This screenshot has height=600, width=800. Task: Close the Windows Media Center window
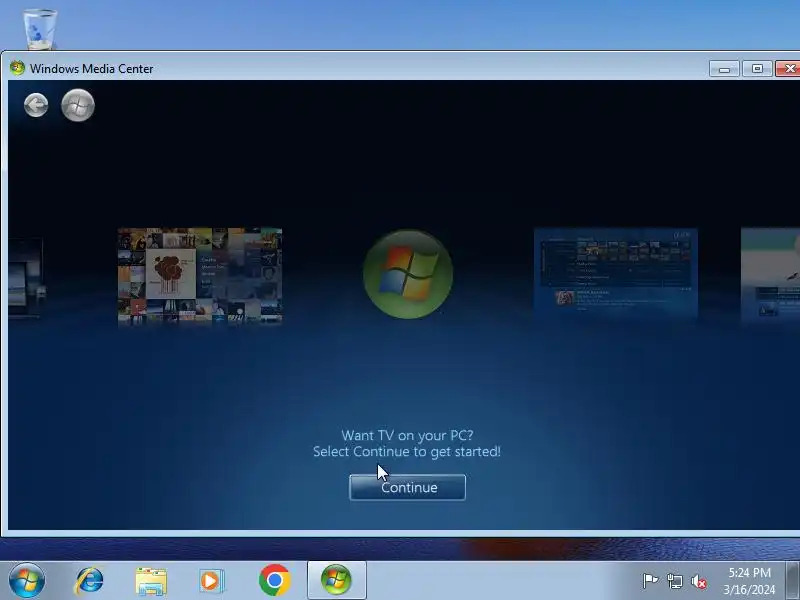[x=788, y=68]
